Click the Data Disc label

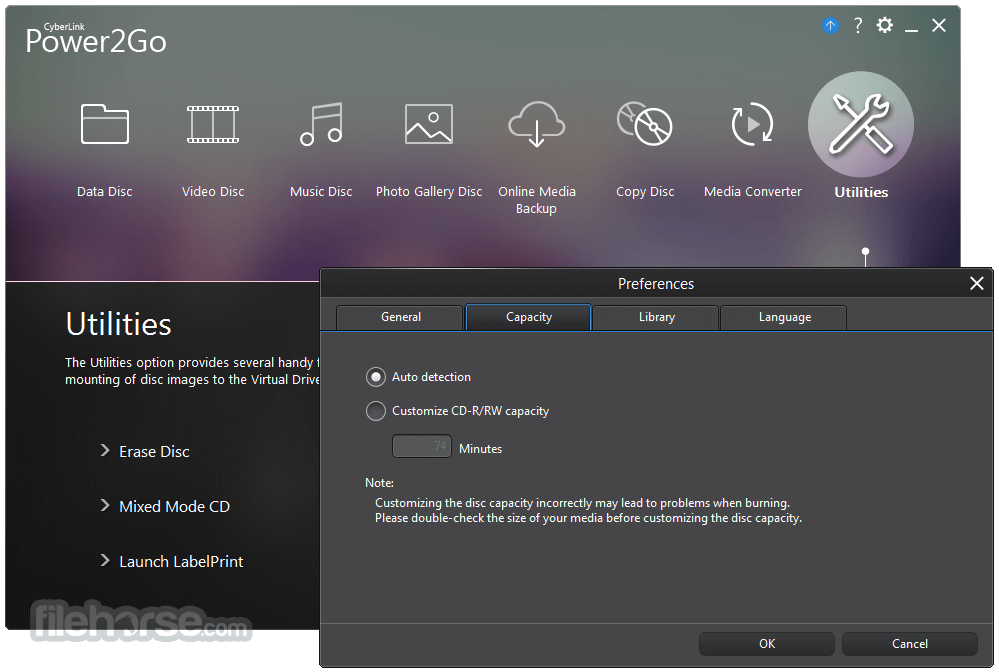click(104, 192)
